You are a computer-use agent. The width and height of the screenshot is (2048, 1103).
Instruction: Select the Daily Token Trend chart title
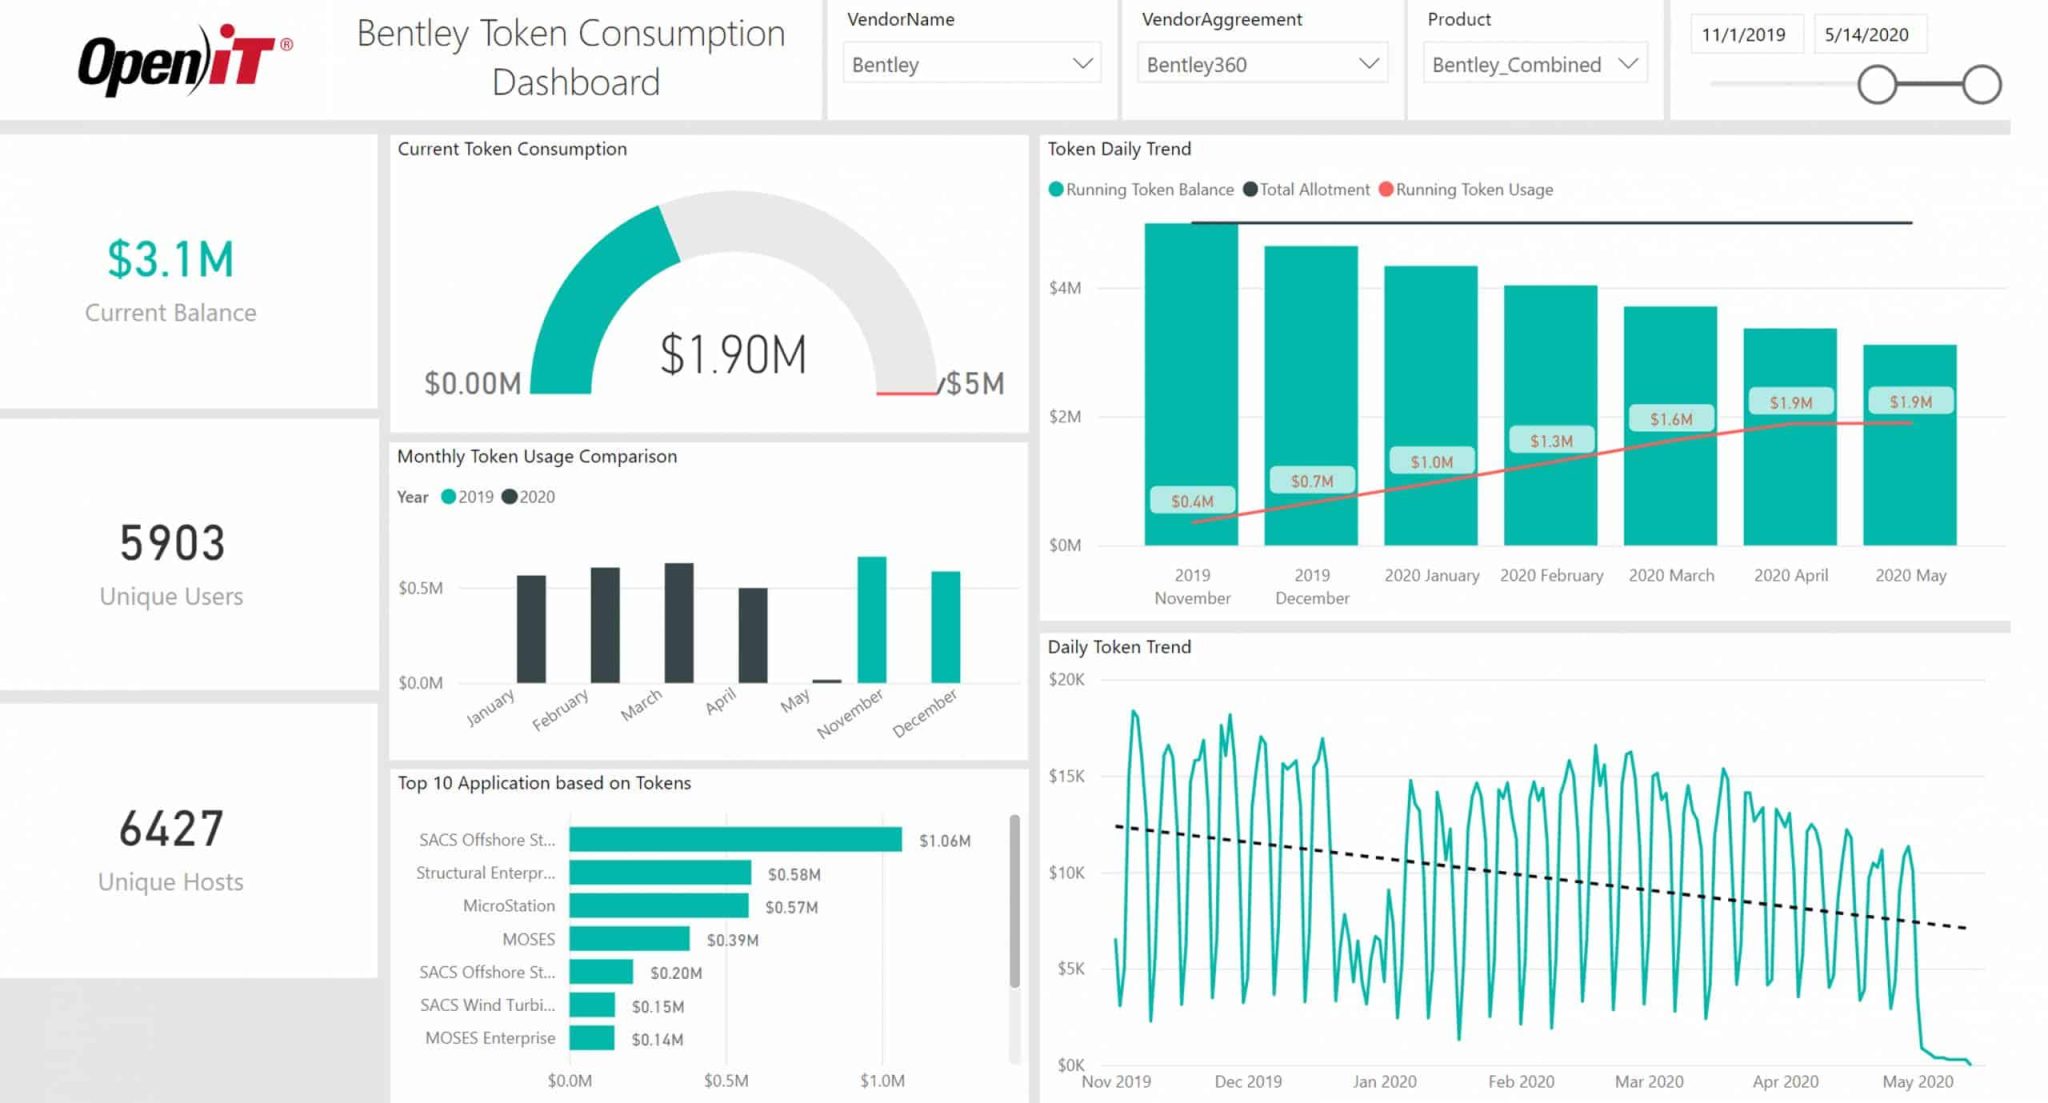pyautogui.click(x=1119, y=647)
